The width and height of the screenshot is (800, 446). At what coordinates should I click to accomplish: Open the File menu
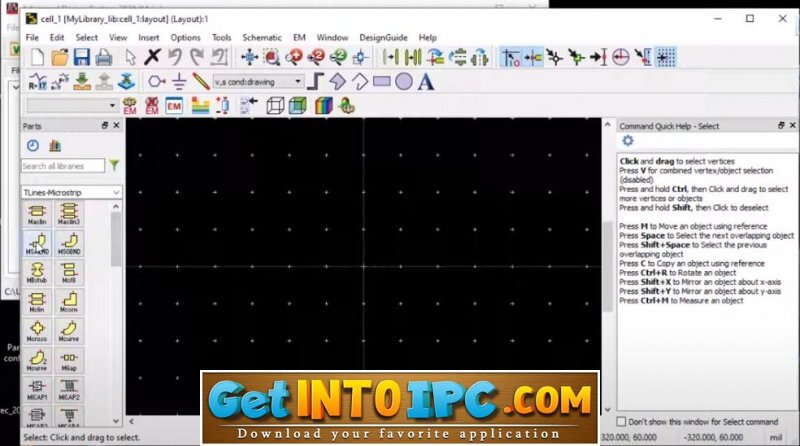[x=32, y=37]
